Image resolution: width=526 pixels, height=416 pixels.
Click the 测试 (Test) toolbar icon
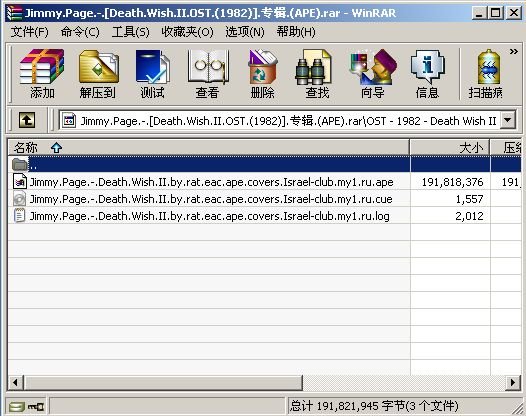tap(153, 73)
